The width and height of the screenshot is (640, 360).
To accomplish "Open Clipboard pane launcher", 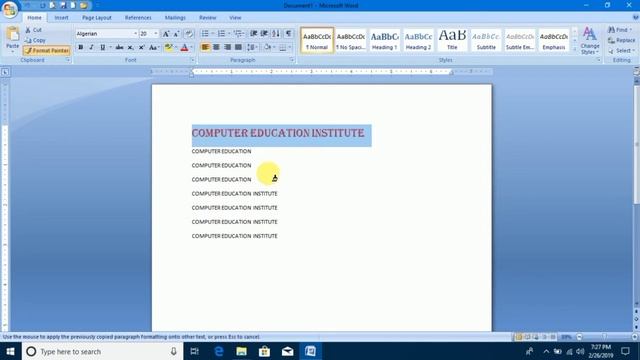I will click(68, 60).
